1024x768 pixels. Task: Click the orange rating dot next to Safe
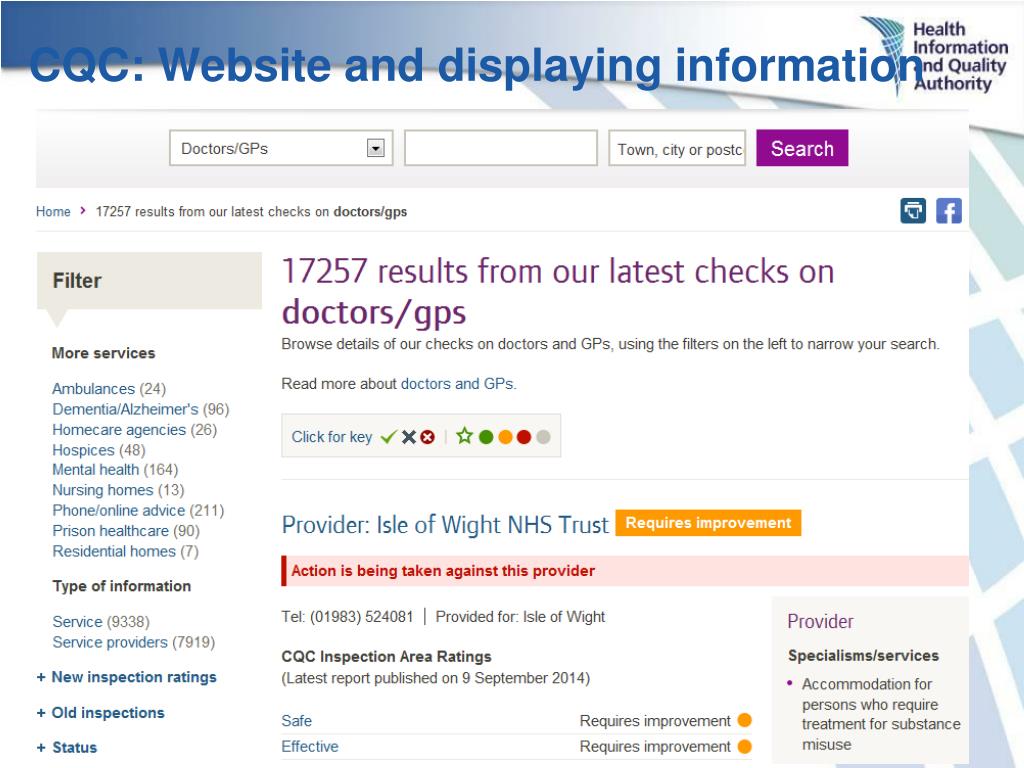744,720
